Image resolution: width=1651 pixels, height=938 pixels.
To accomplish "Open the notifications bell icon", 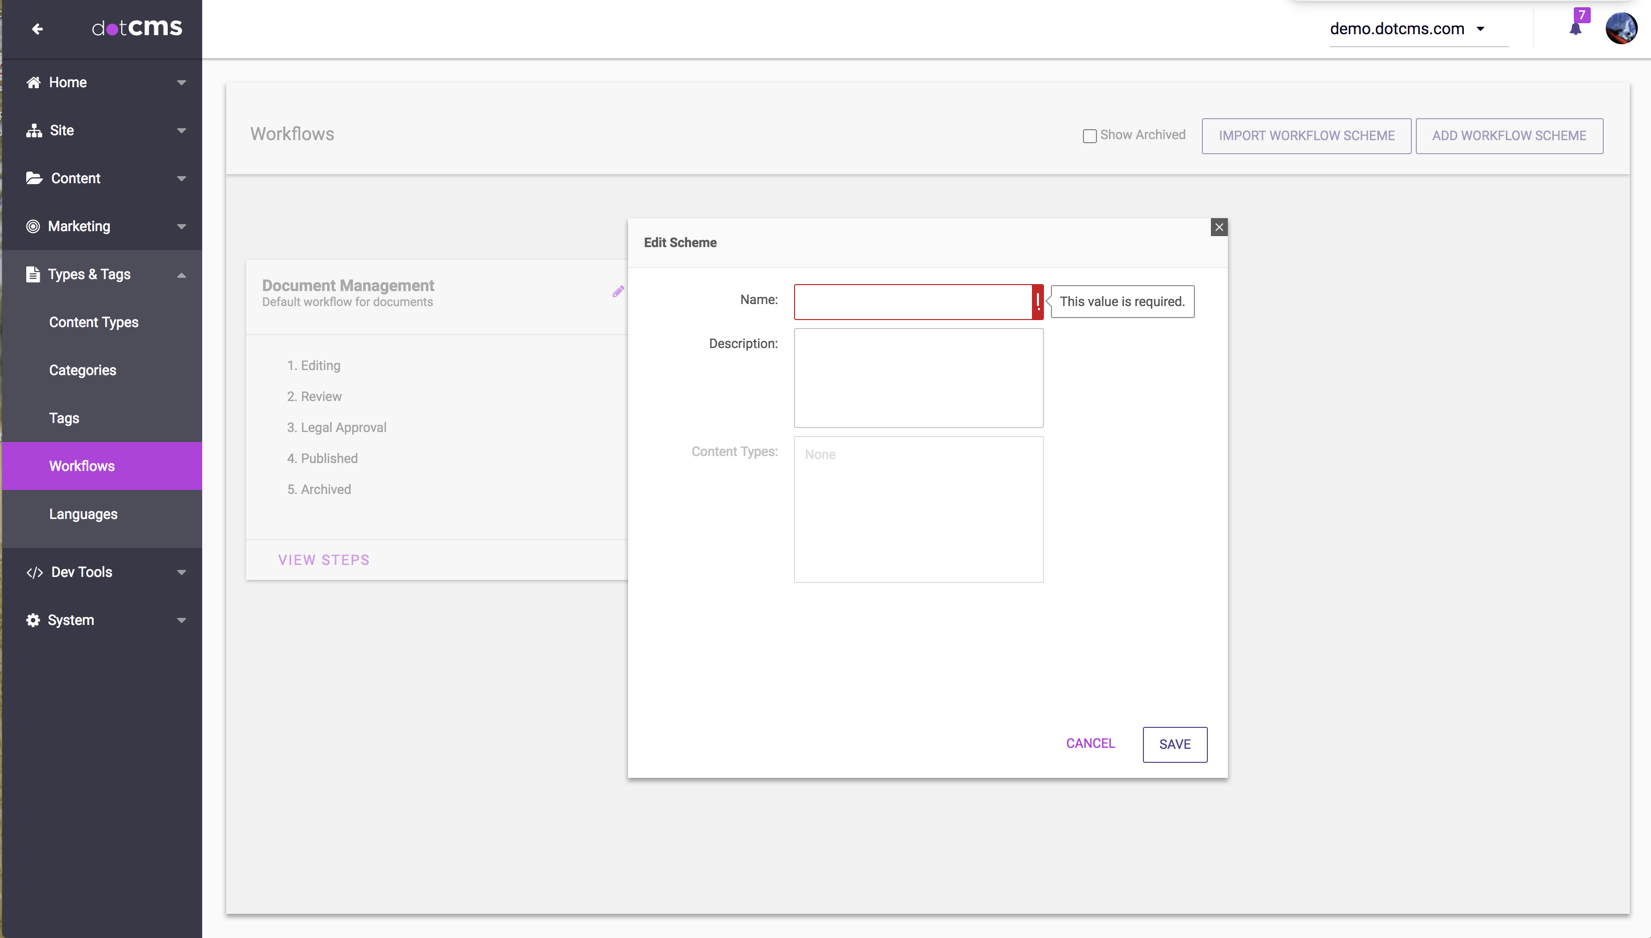I will pos(1575,28).
